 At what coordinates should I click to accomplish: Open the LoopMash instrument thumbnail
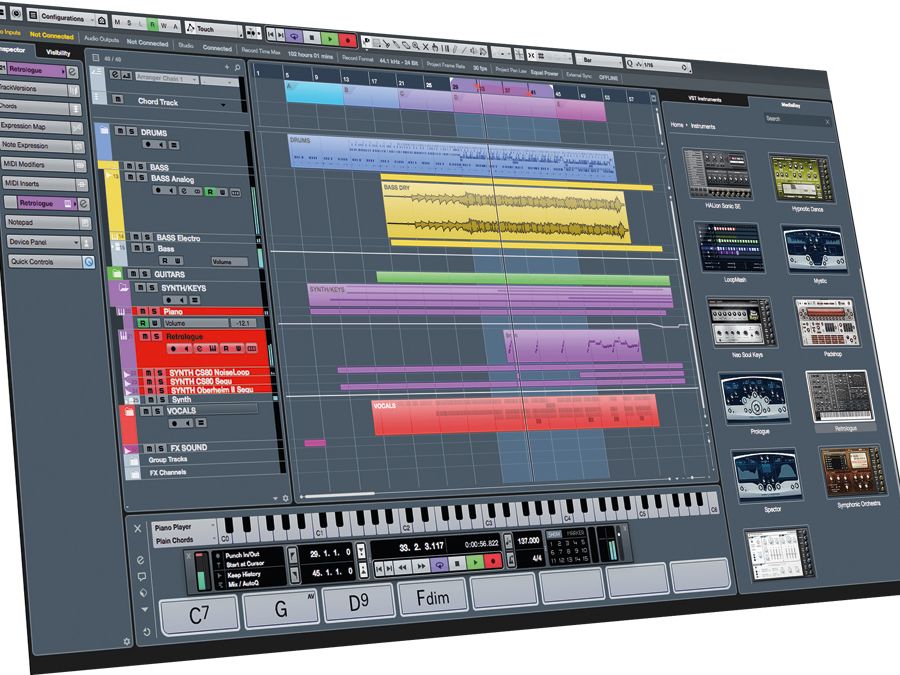(x=731, y=248)
